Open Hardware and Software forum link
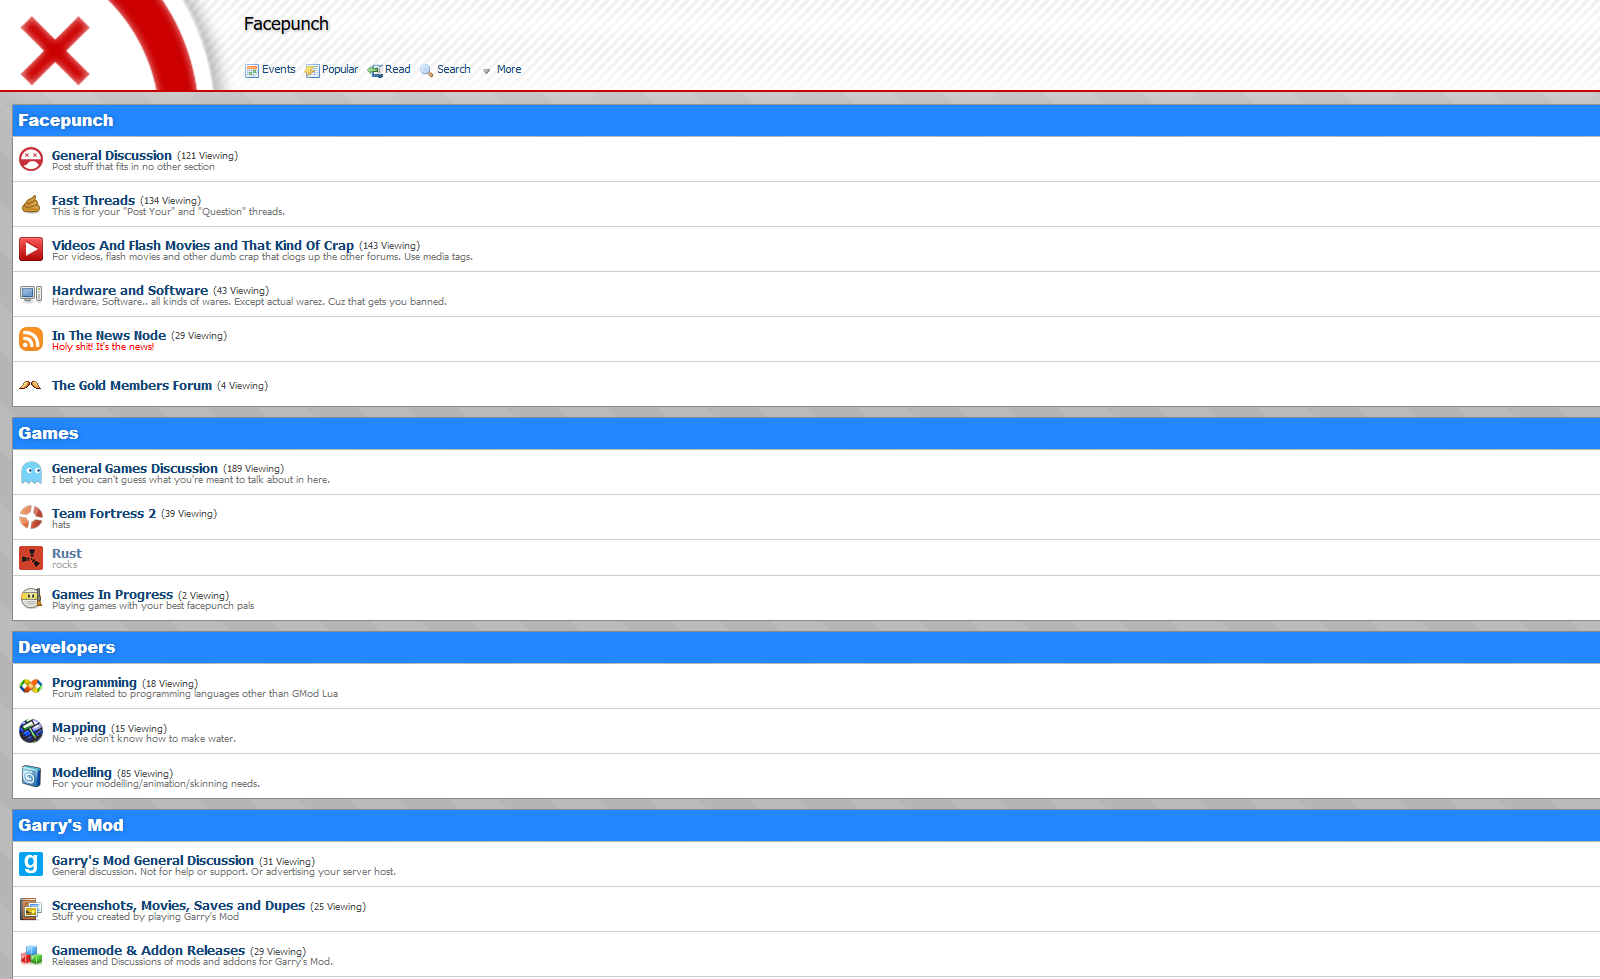Viewport: 1600px width, 979px height. point(130,290)
